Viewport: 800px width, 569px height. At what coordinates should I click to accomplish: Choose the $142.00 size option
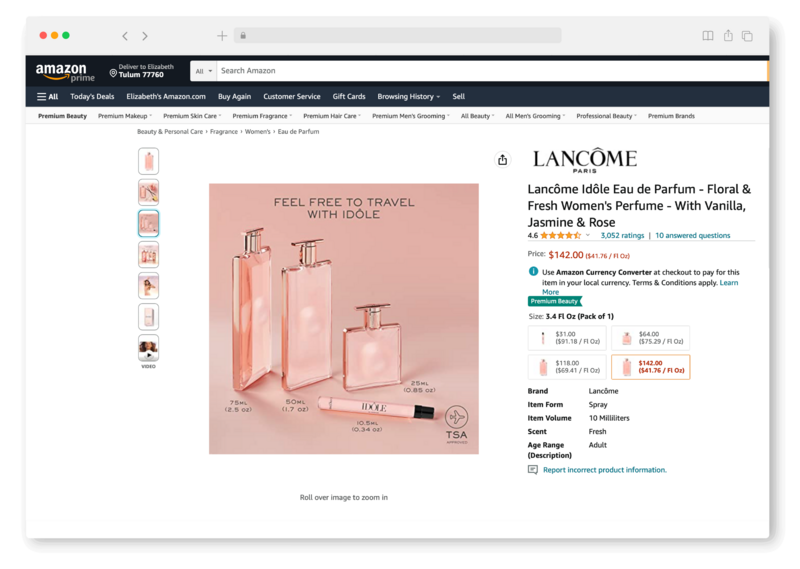651,367
